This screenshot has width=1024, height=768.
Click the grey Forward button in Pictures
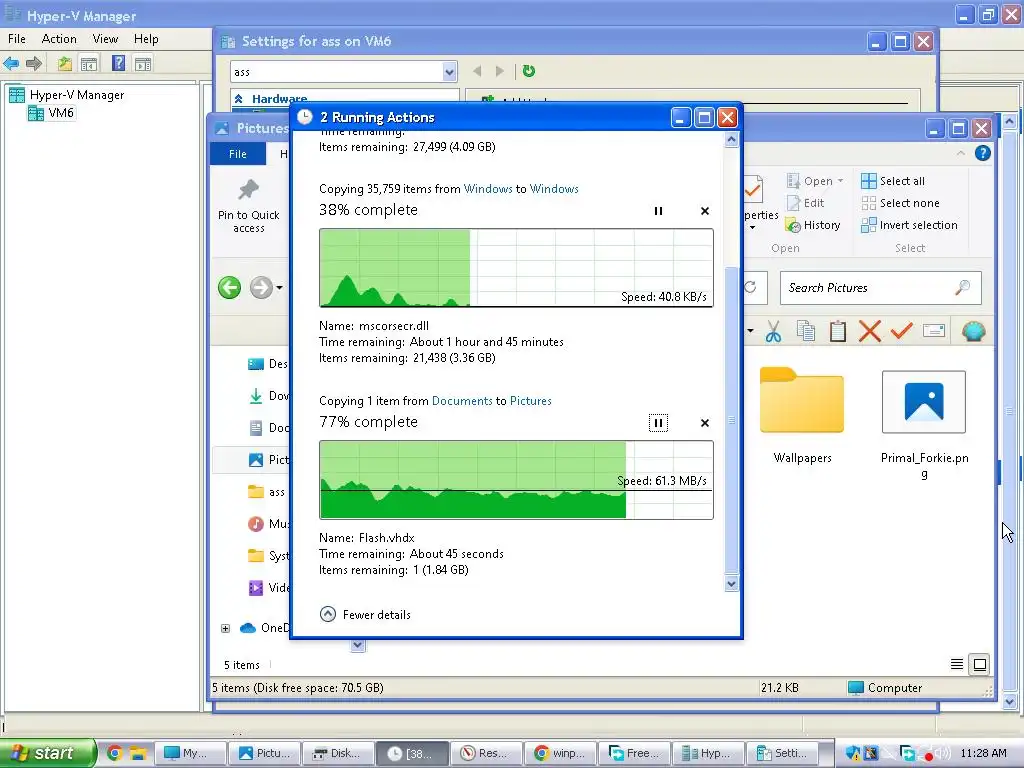tap(261, 287)
